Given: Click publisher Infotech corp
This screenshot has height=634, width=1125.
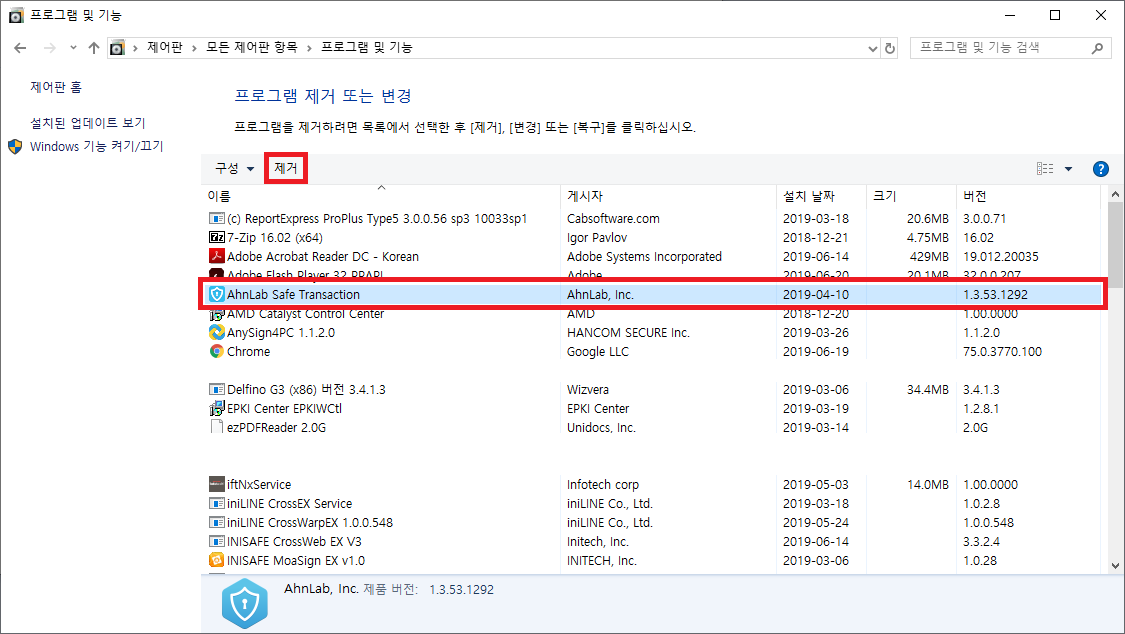Looking at the screenshot, I should point(603,484).
